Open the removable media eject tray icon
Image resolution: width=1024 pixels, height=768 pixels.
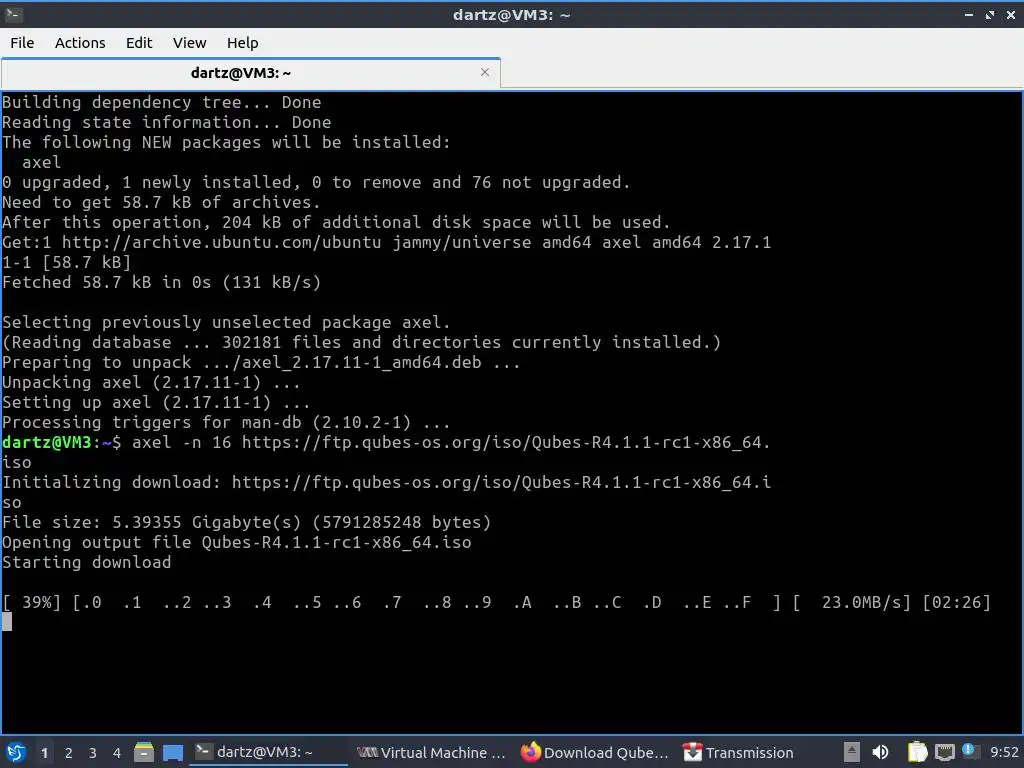click(x=851, y=752)
